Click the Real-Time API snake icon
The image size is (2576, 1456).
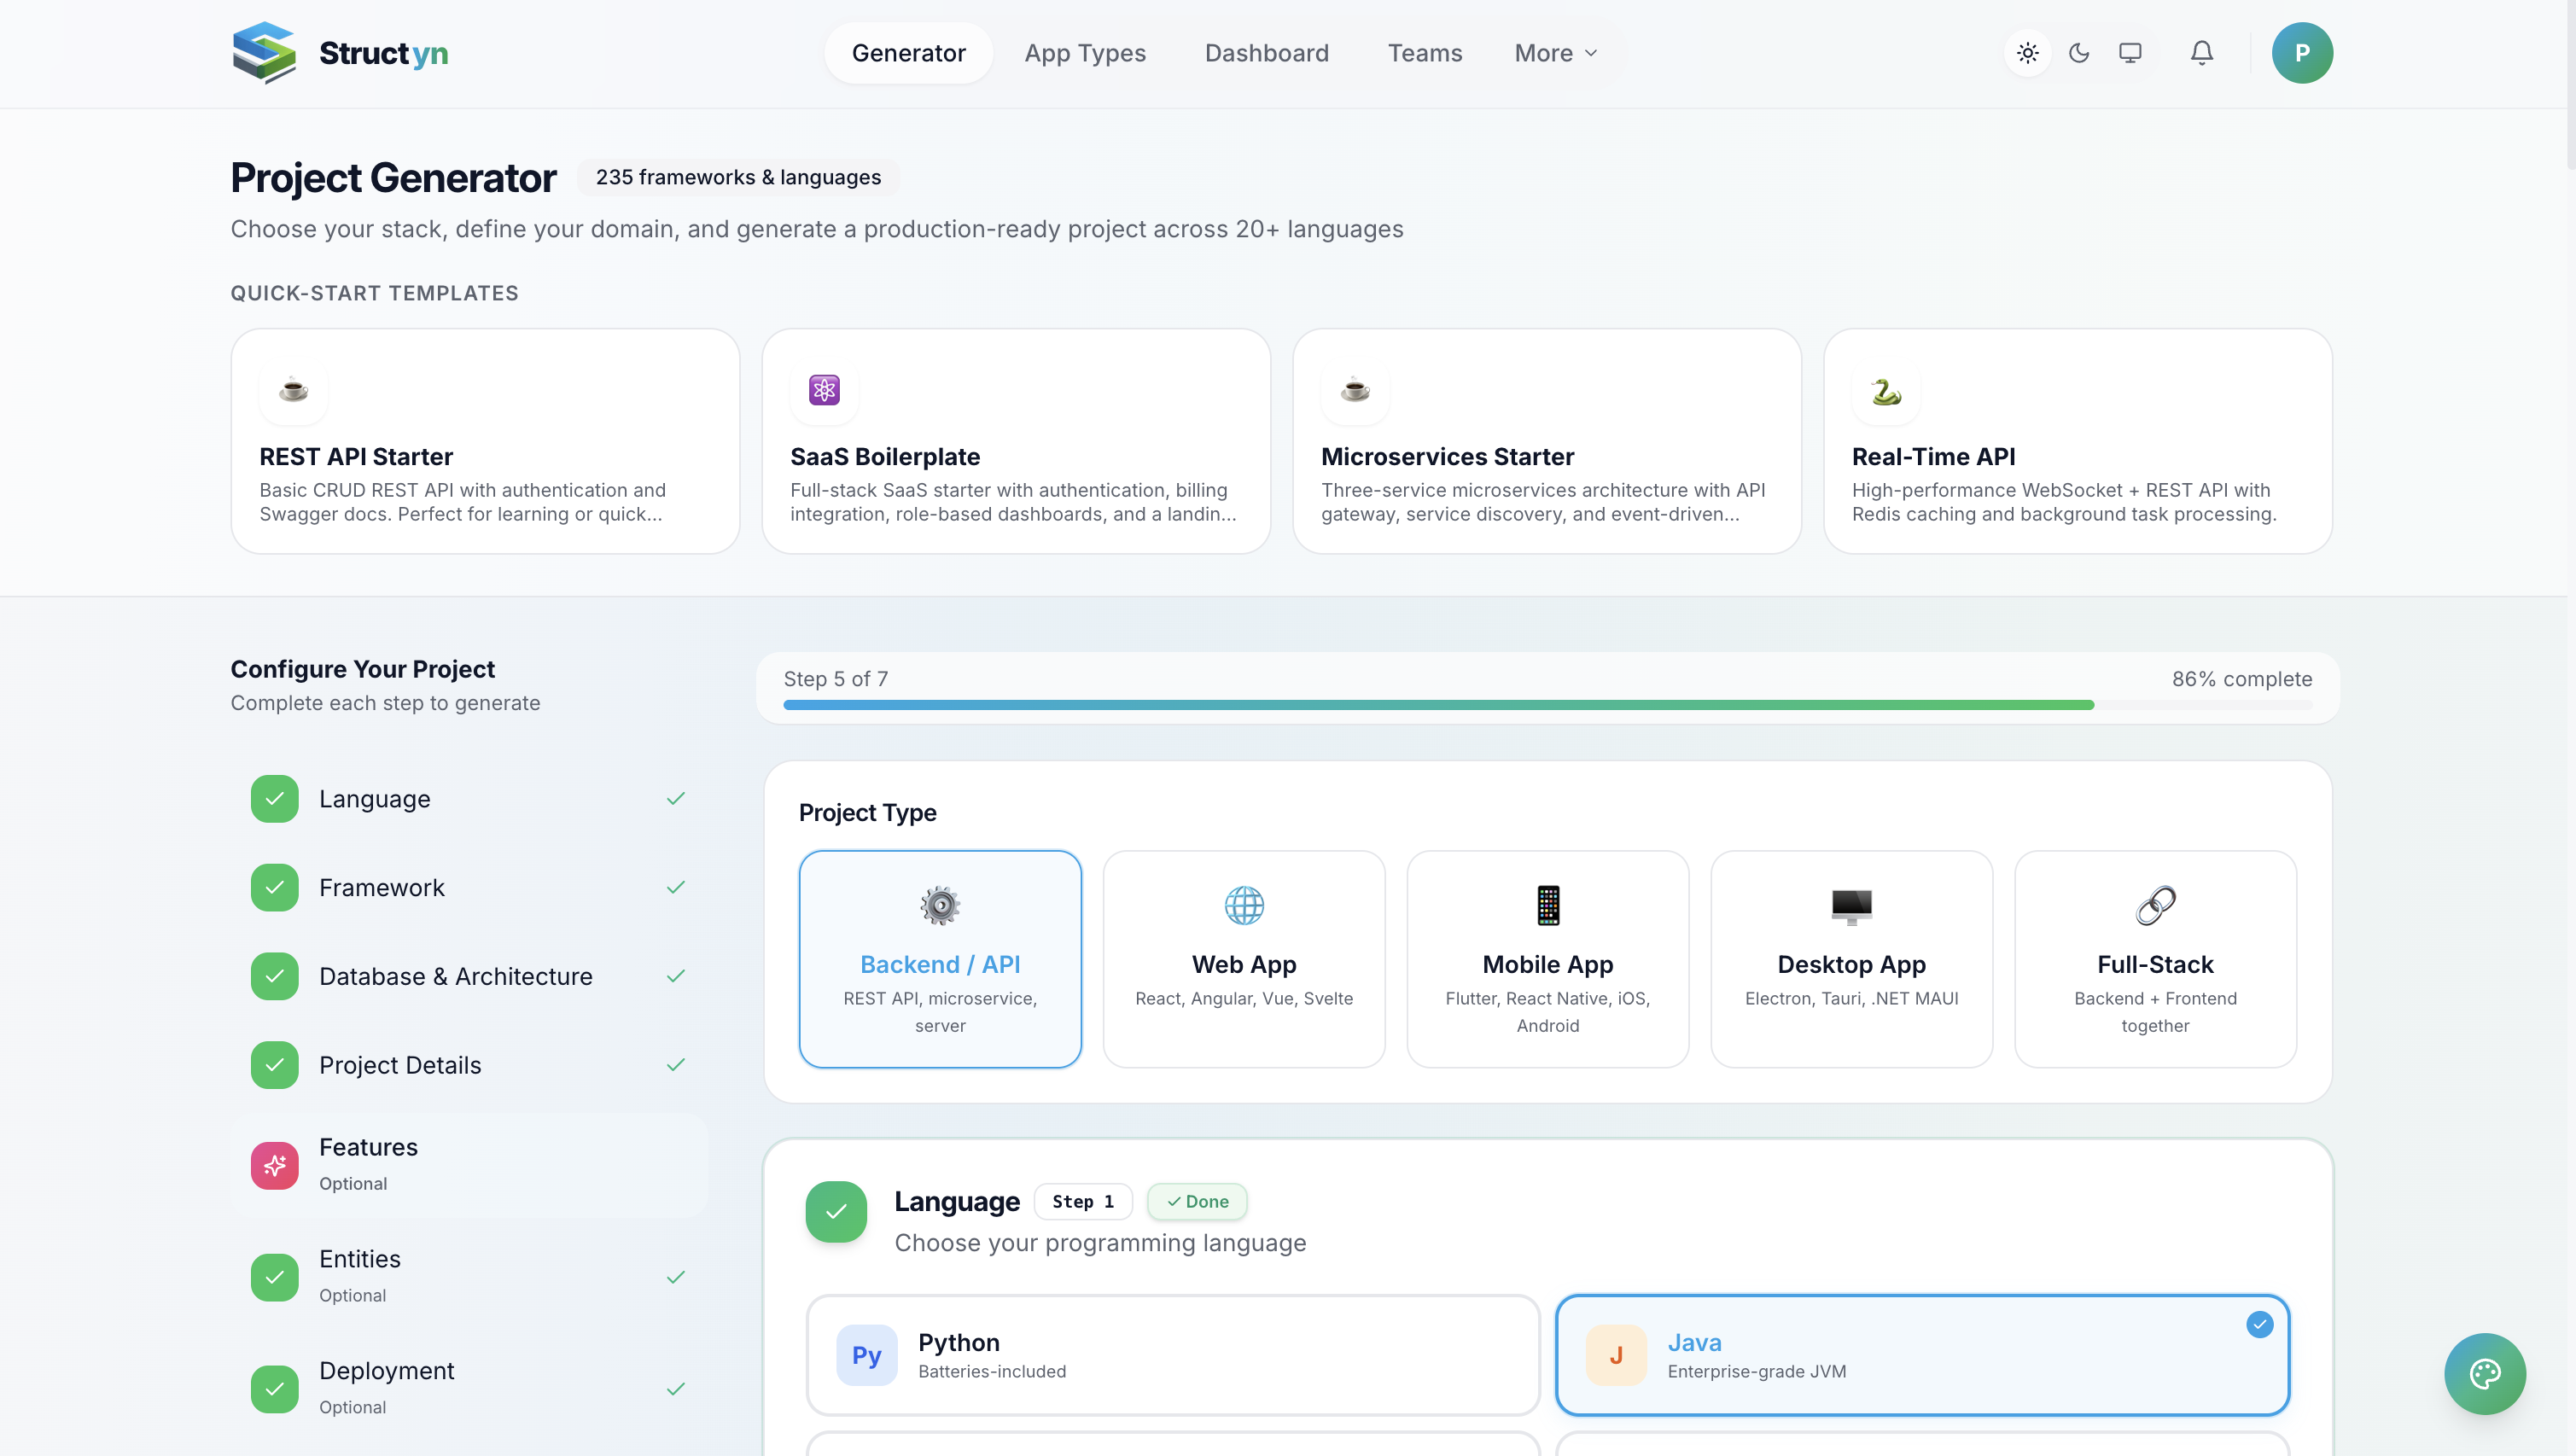(x=1886, y=390)
